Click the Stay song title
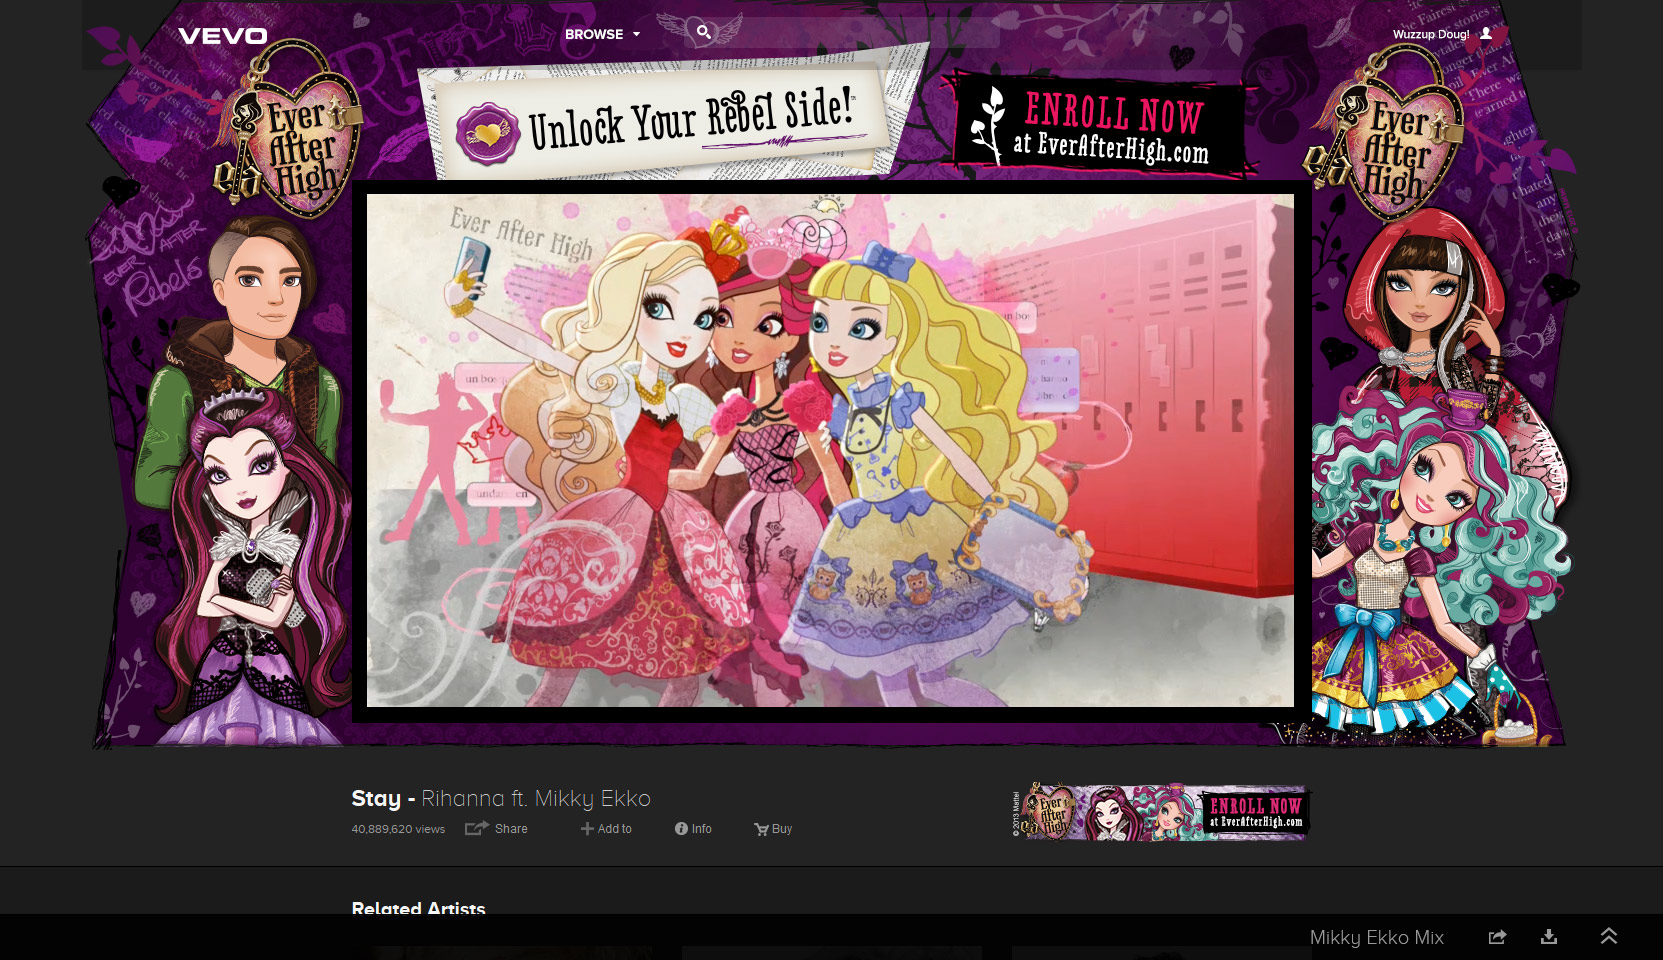1663x960 pixels. tap(376, 798)
